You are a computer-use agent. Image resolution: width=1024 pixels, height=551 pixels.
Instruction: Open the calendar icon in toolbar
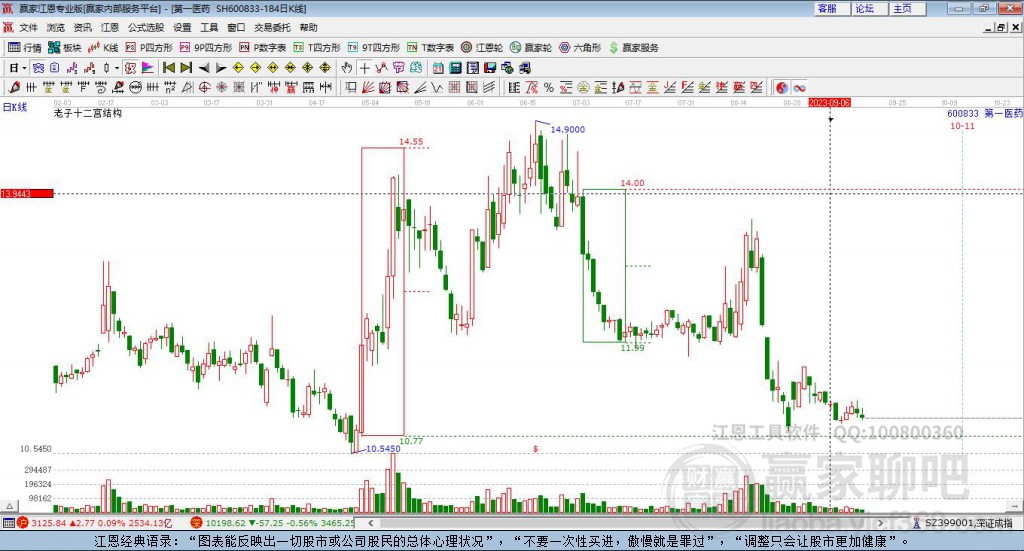pos(438,68)
